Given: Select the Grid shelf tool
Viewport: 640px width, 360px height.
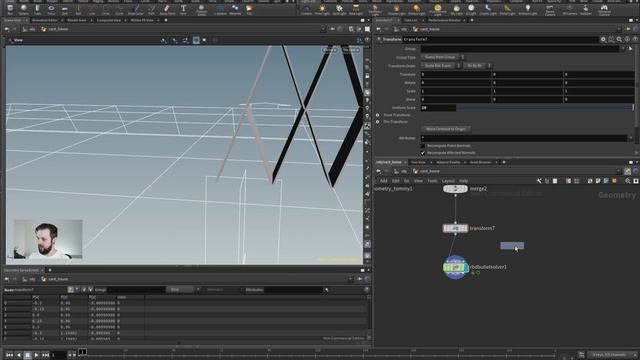Looking at the screenshot, I should tap(64, 9).
